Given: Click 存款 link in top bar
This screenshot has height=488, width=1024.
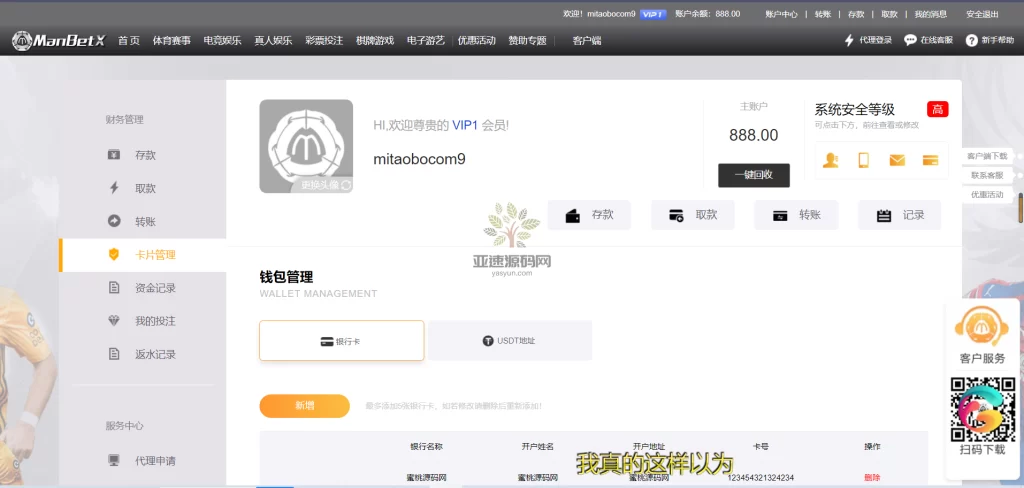Looking at the screenshot, I should (x=856, y=14).
